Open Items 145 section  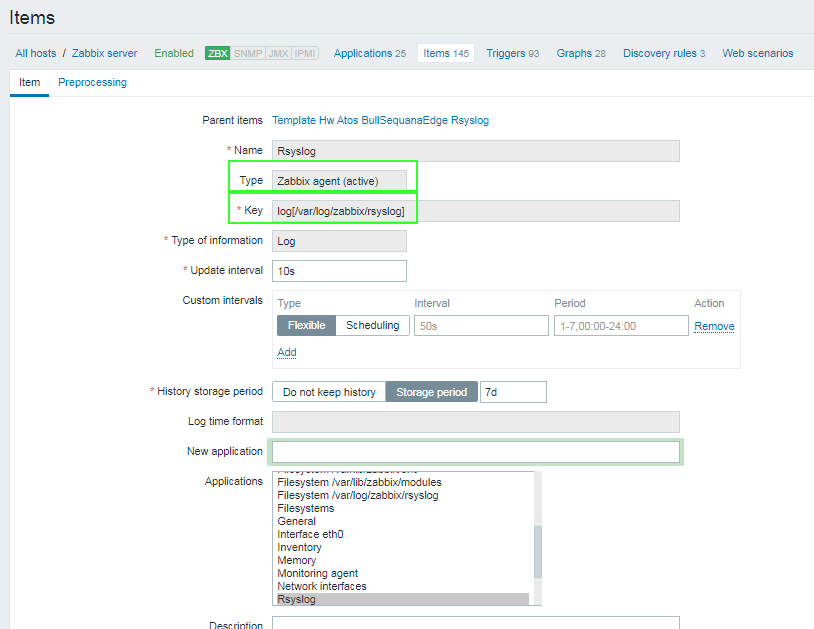[446, 53]
